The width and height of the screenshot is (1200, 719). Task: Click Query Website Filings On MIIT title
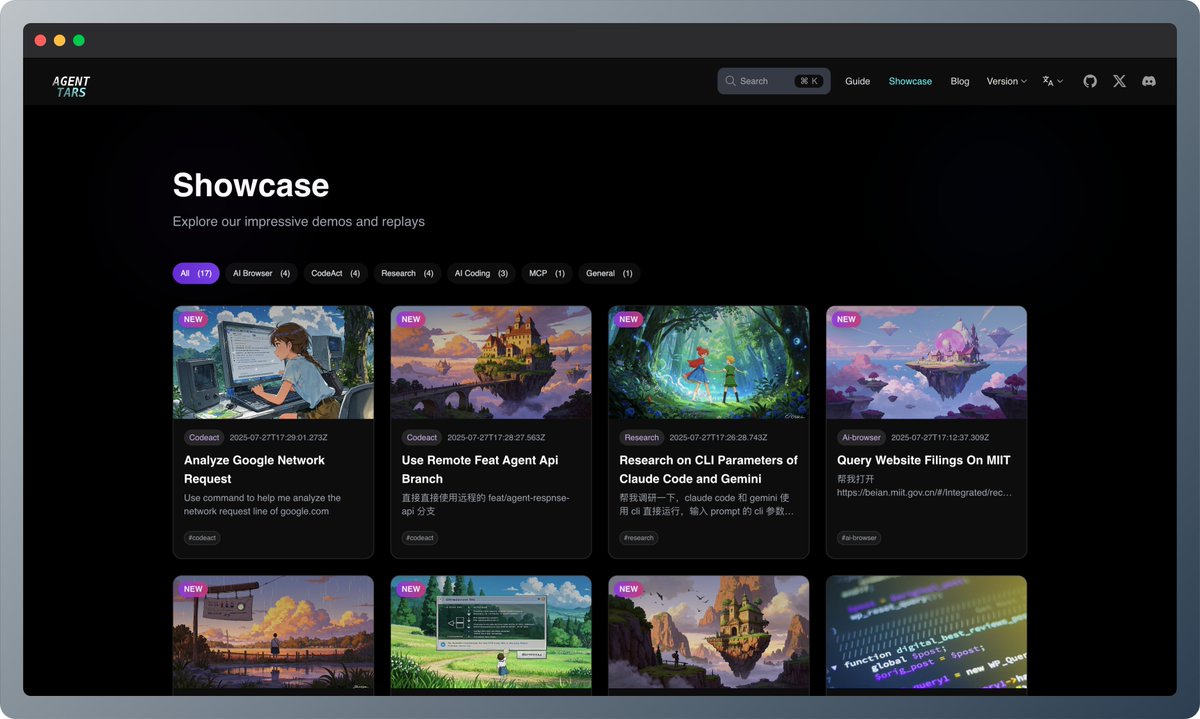click(924, 460)
